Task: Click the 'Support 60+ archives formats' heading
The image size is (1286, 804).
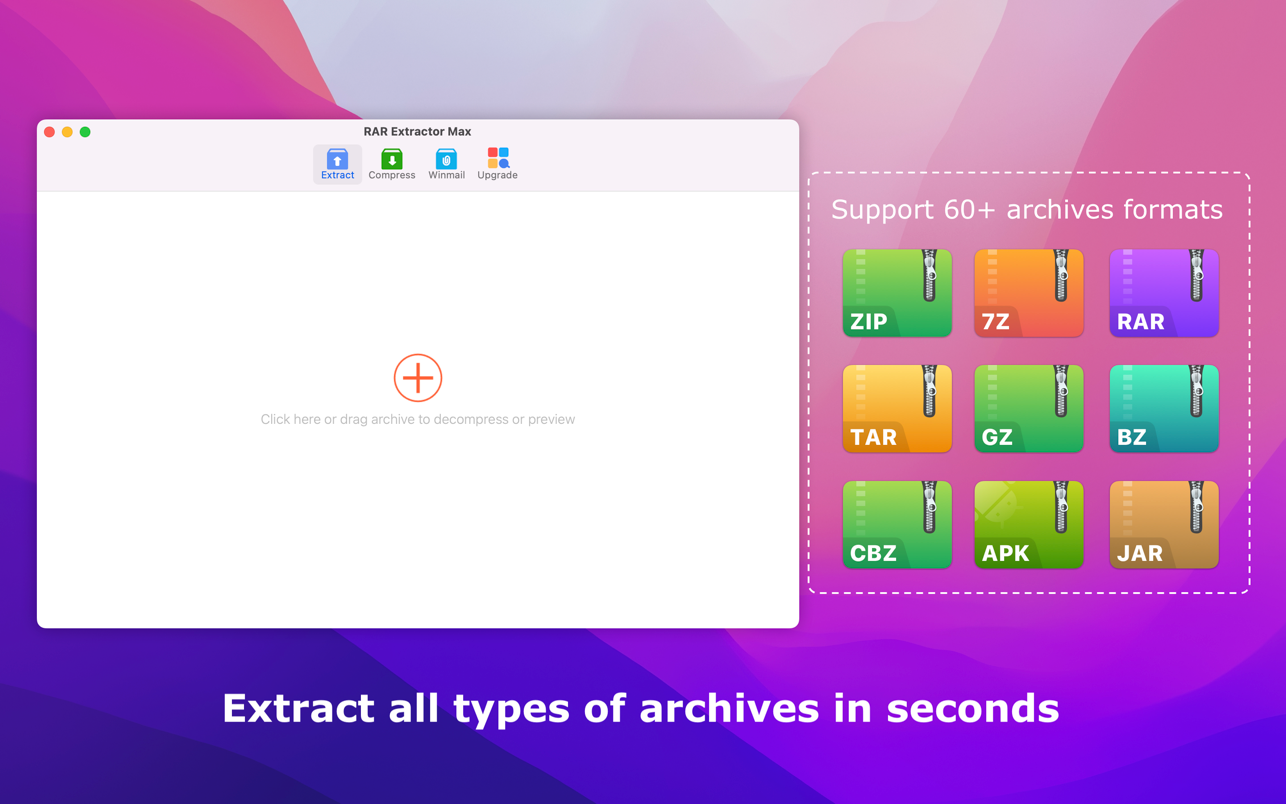Action: (x=1027, y=209)
